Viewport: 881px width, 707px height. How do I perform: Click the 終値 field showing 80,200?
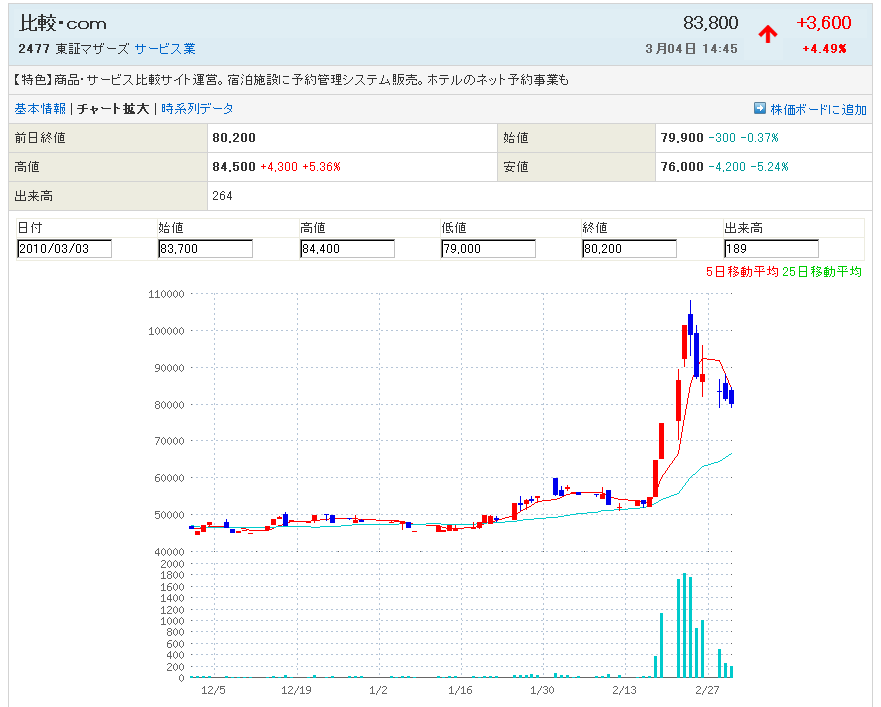tap(629, 249)
